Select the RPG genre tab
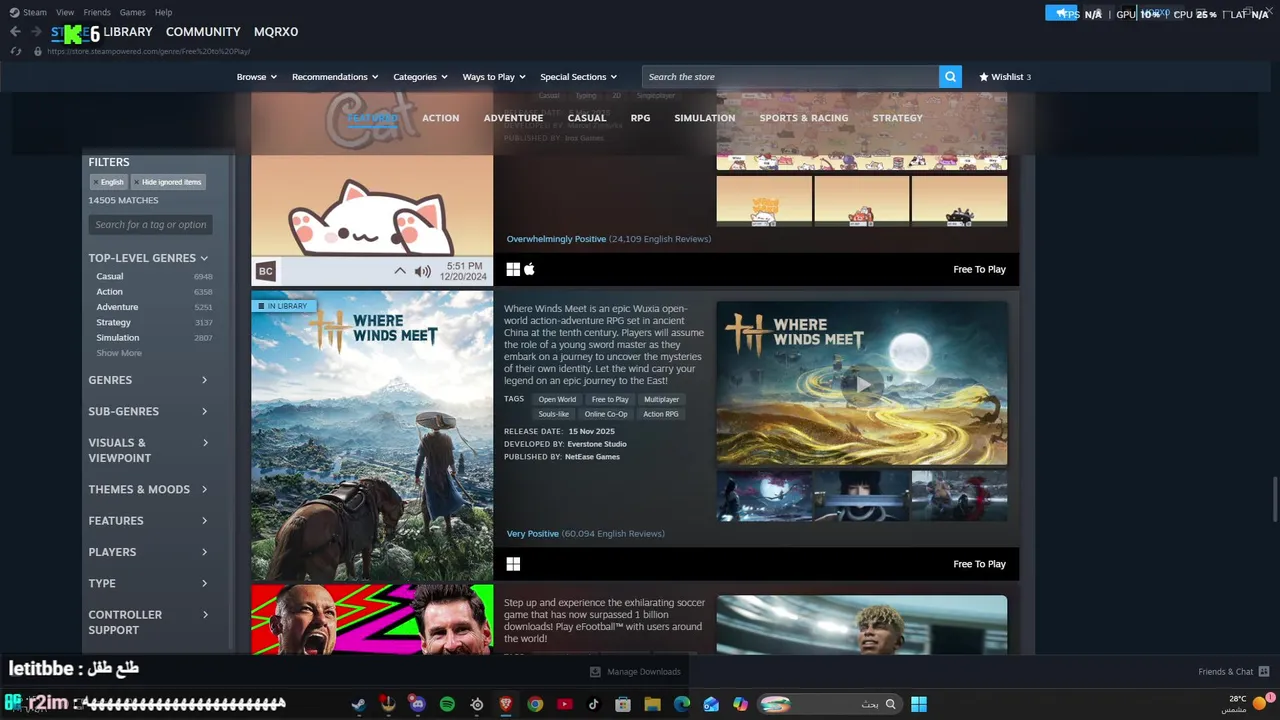The width and height of the screenshot is (1280, 720). [x=640, y=118]
